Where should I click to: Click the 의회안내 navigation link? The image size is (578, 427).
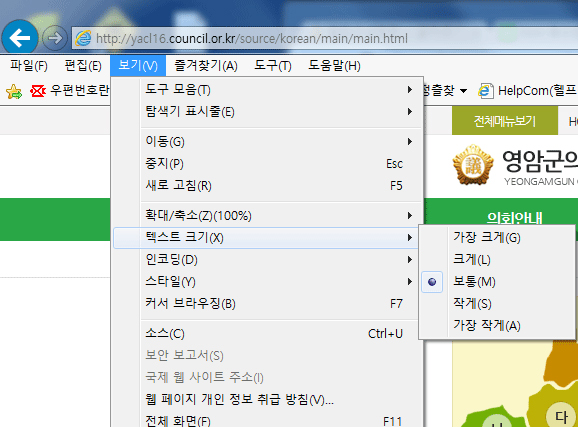[x=515, y=218]
